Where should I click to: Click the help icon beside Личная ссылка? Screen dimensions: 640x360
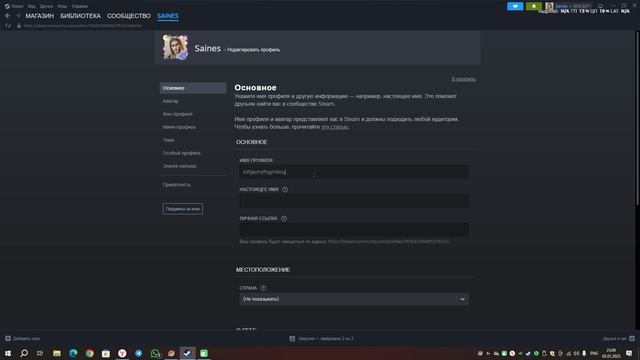pyautogui.click(x=284, y=218)
